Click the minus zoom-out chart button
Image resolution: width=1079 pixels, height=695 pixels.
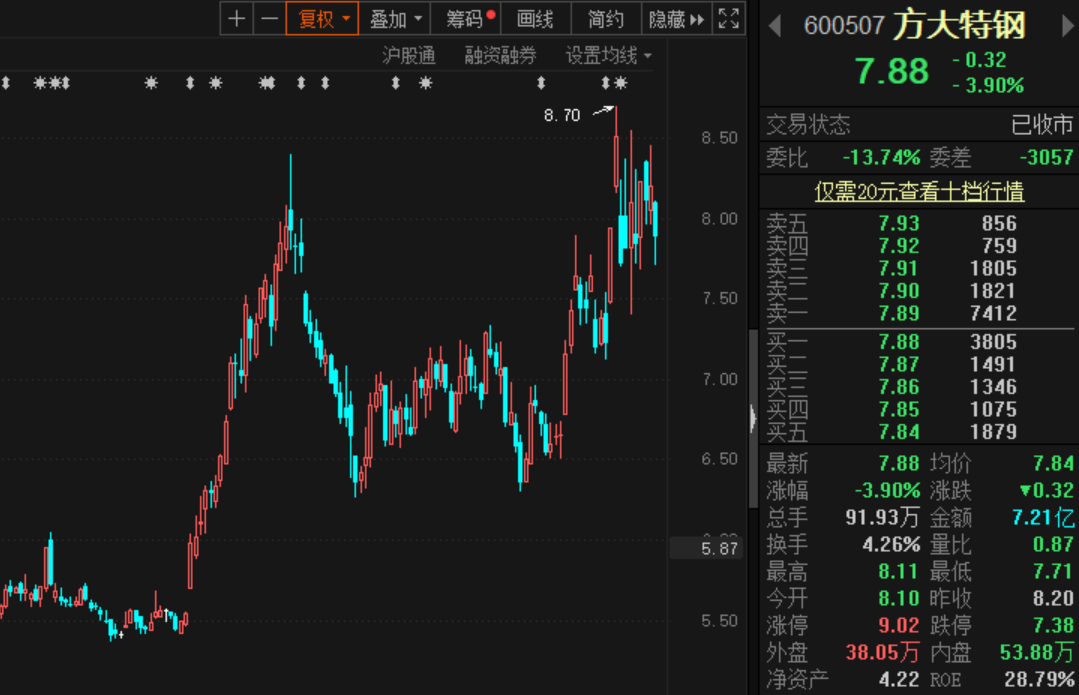click(269, 19)
